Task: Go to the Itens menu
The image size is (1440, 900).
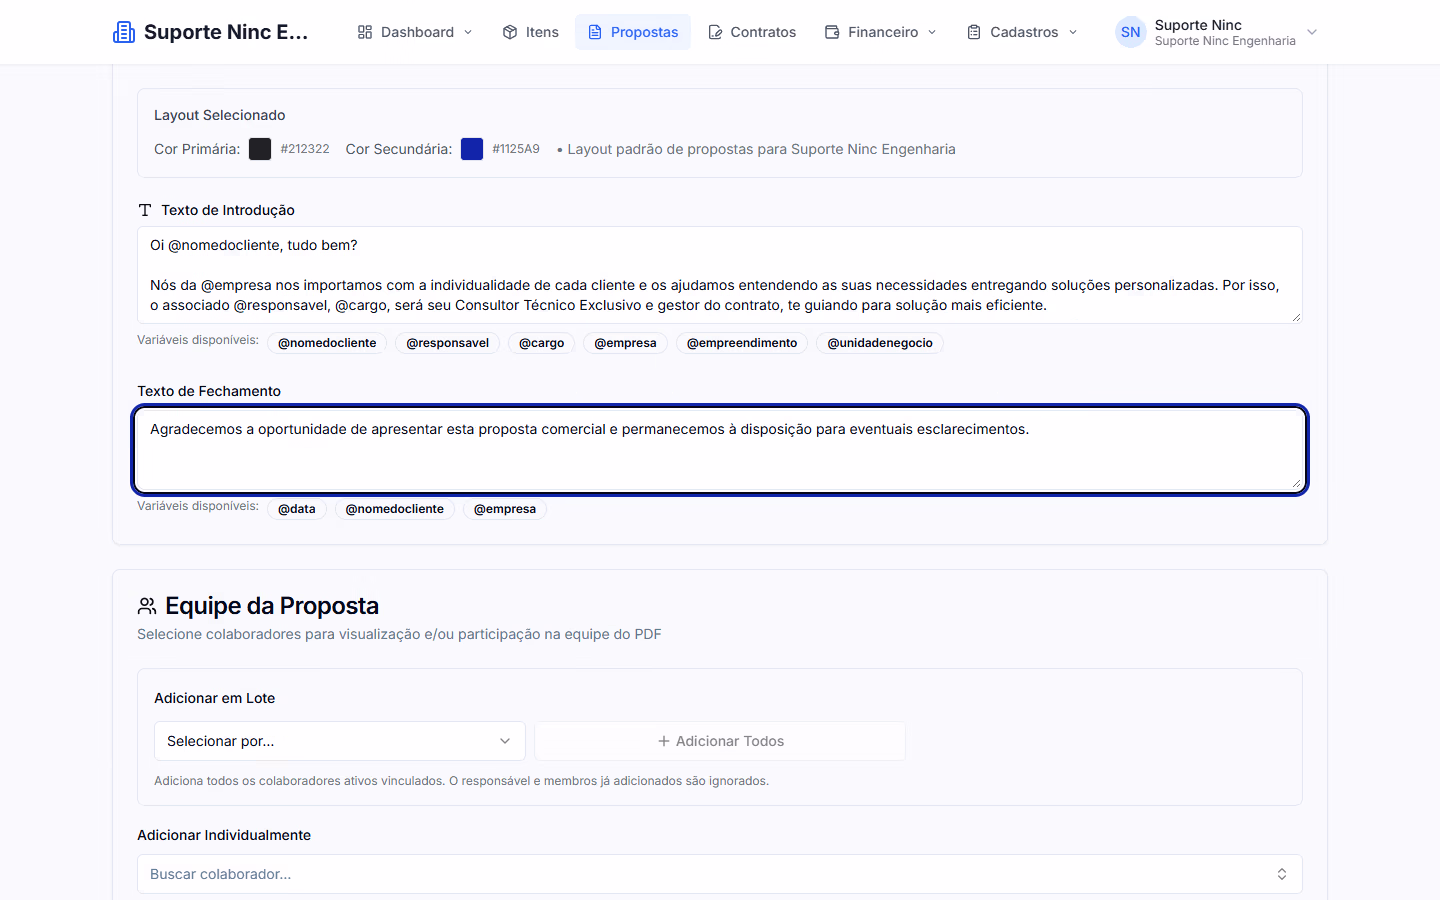Action: tap(530, 32)
